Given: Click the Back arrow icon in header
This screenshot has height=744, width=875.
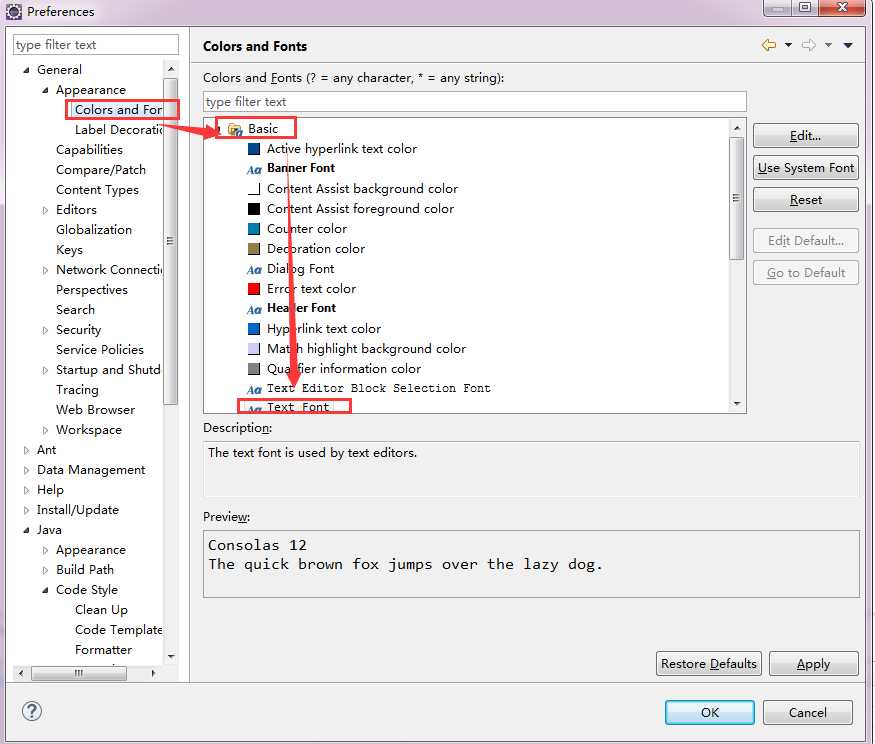Looking at the screenshot, I should [x=768, y=45].
